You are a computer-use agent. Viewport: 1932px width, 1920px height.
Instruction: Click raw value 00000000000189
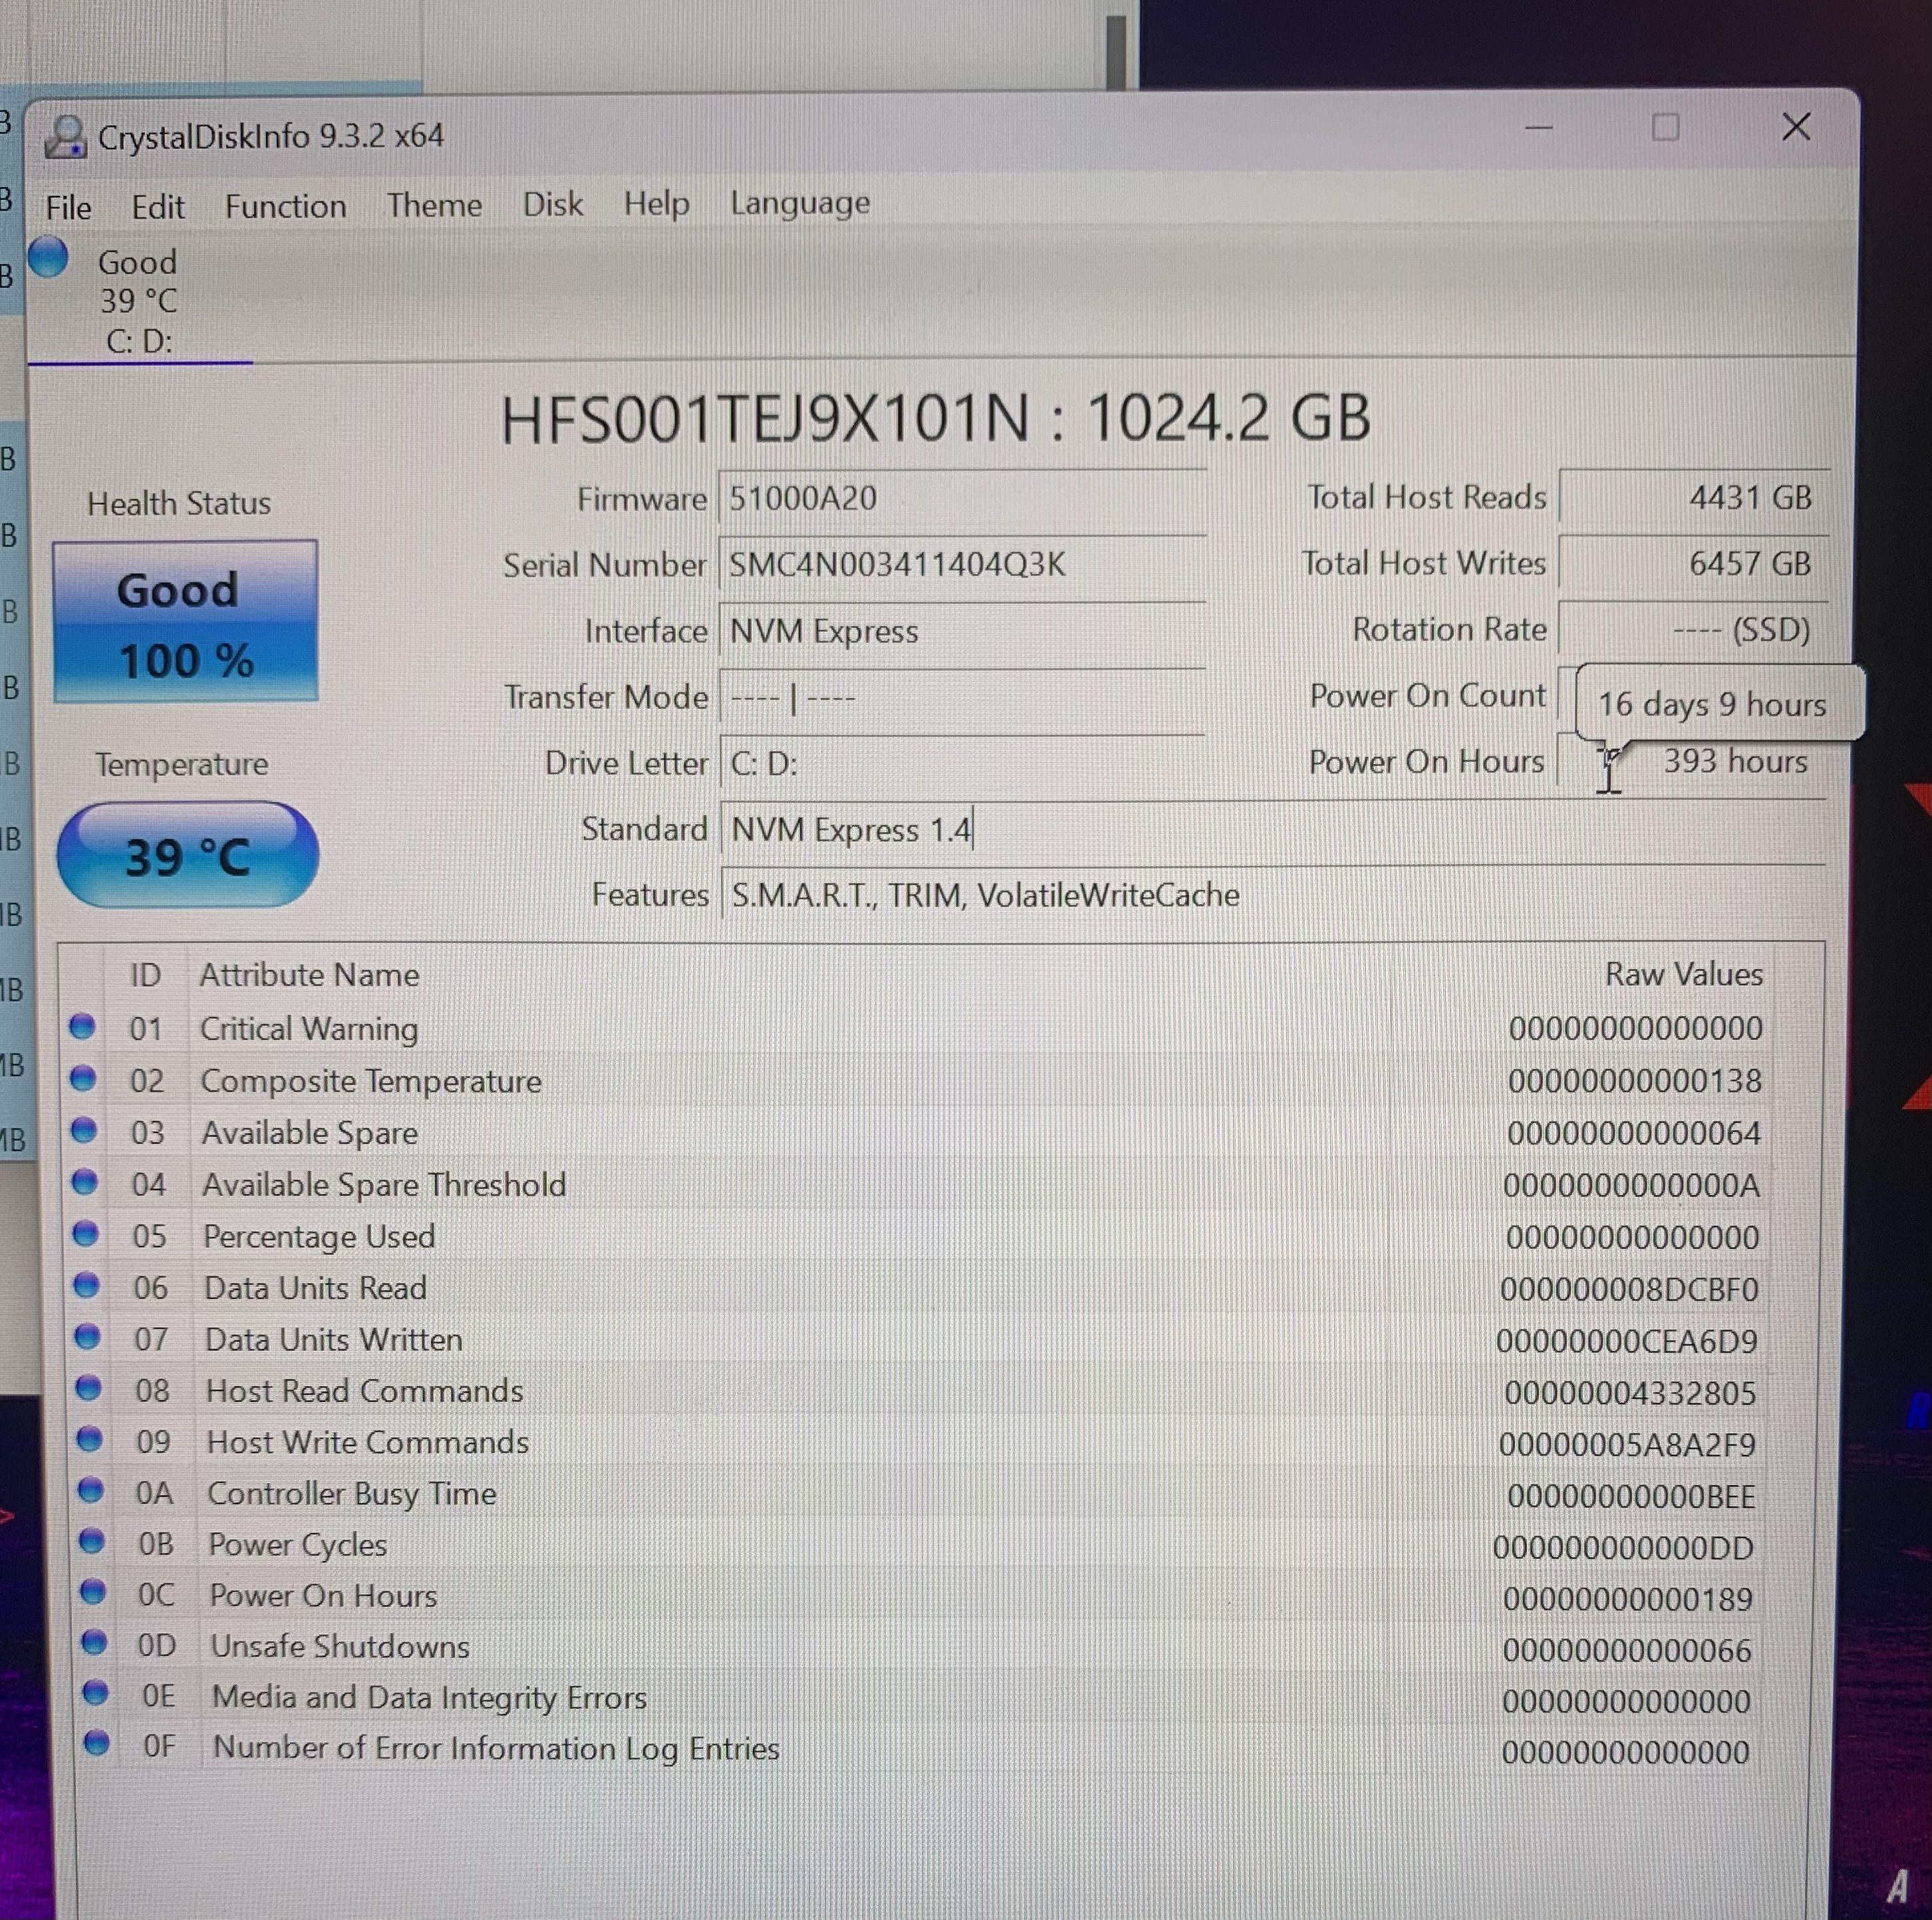[x=1628, y=1599]
